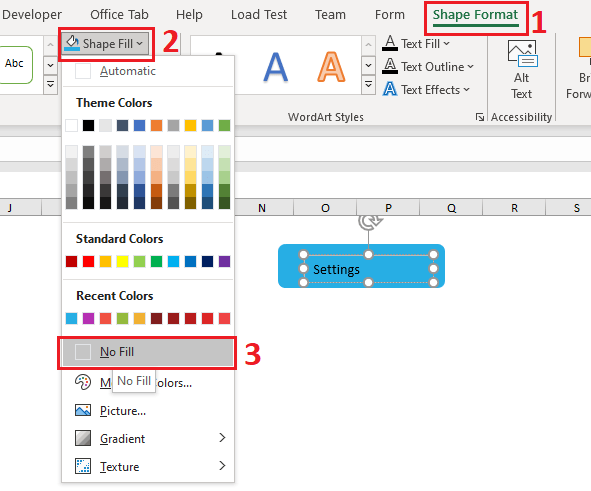The height and width of the screenshot is (491, 591).
Task: Select column O header
Action: 325,208
